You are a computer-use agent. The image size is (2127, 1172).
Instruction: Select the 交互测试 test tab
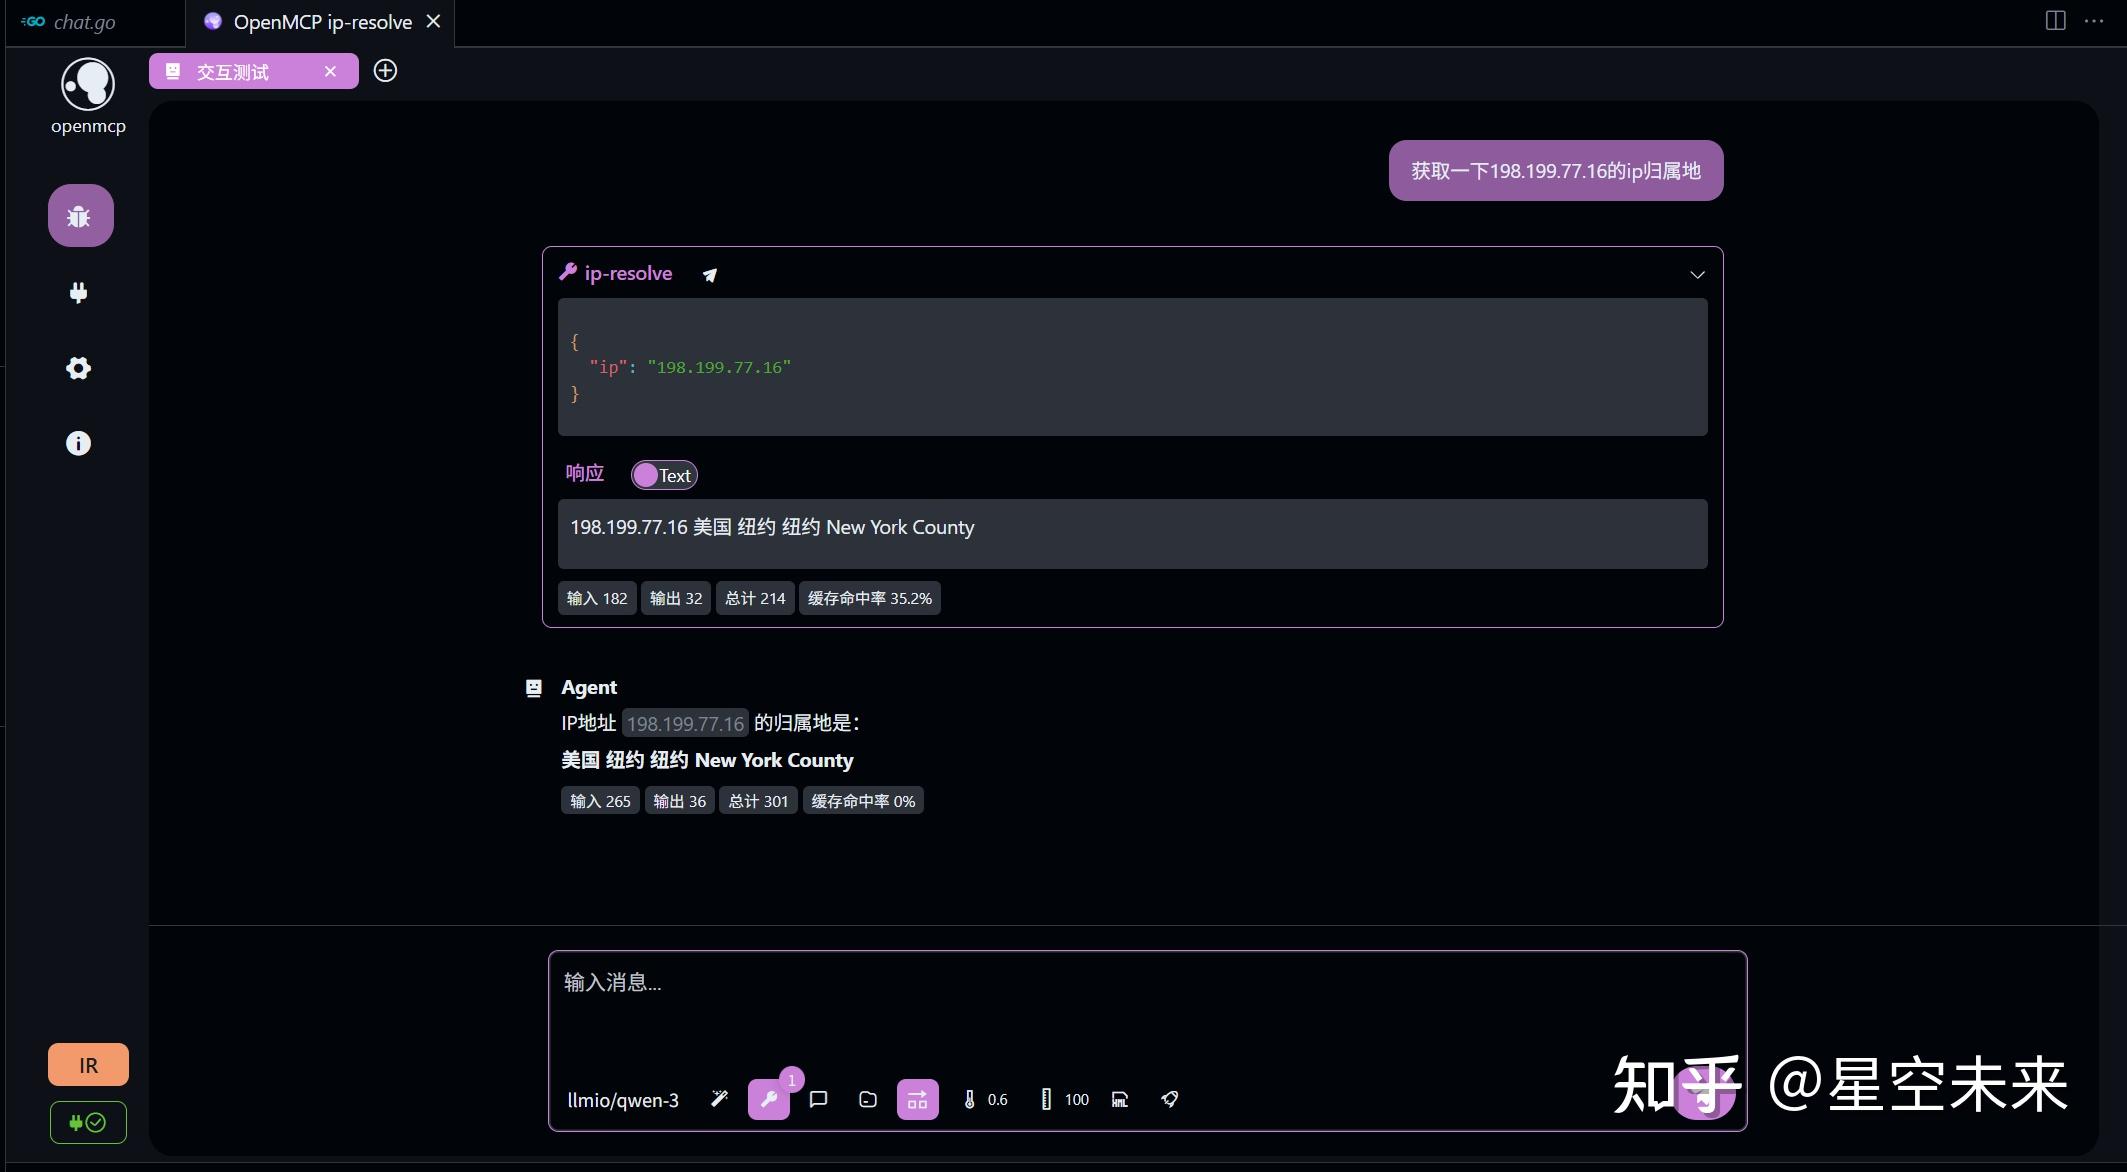pyautogui.click(x=231, y=71)
